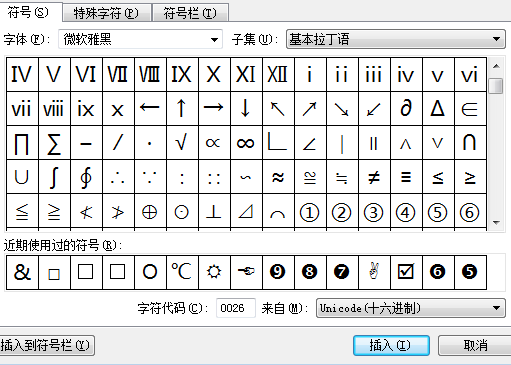
Task: Select the up arrow ↑ symbol
Action: coord(182,109)
